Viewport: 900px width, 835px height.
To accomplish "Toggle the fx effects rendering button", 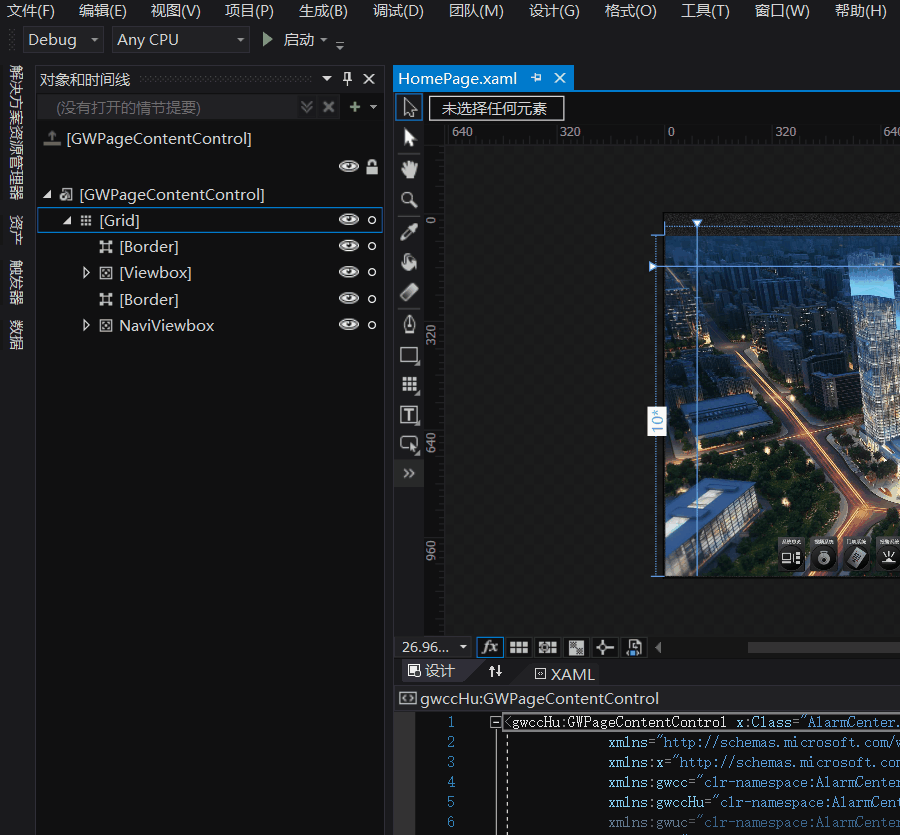I will coord(490,647).
